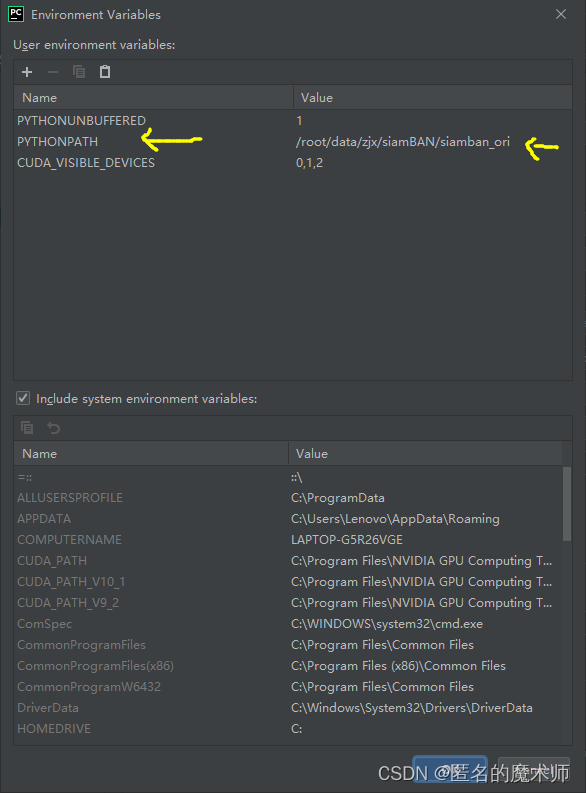
Task: Sort user variables by Value header
Action: coord(433,98)
